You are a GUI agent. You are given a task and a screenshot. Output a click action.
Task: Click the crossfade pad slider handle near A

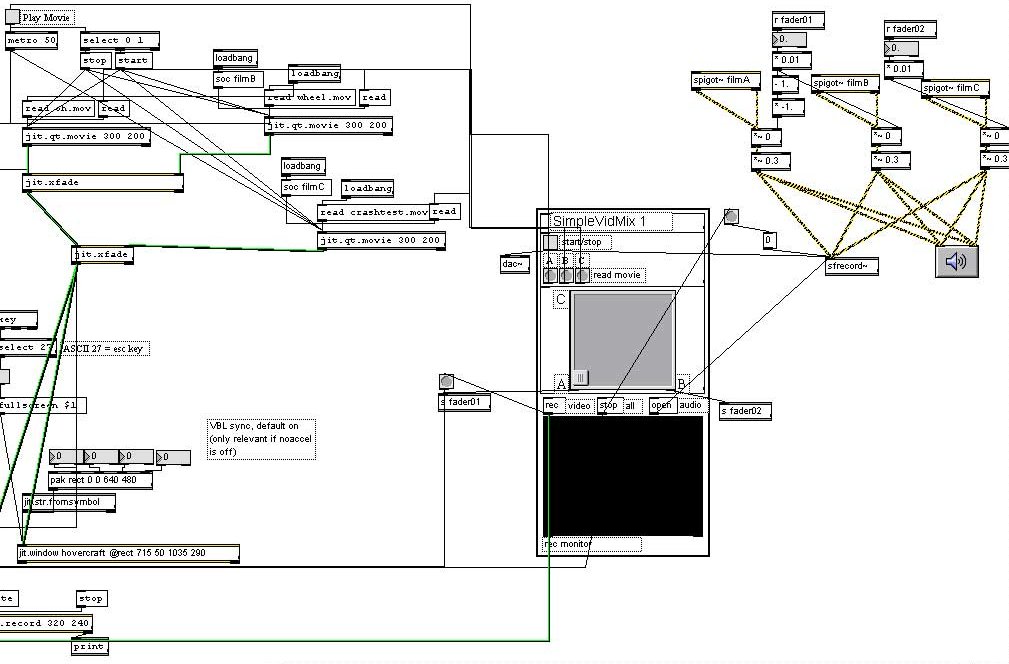click(580, 378)
